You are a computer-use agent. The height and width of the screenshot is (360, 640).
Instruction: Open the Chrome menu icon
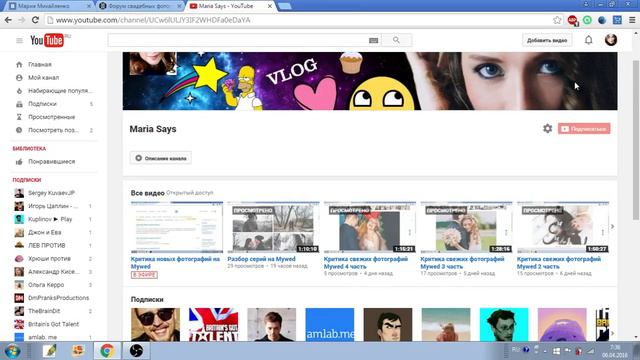click(632, 20)
